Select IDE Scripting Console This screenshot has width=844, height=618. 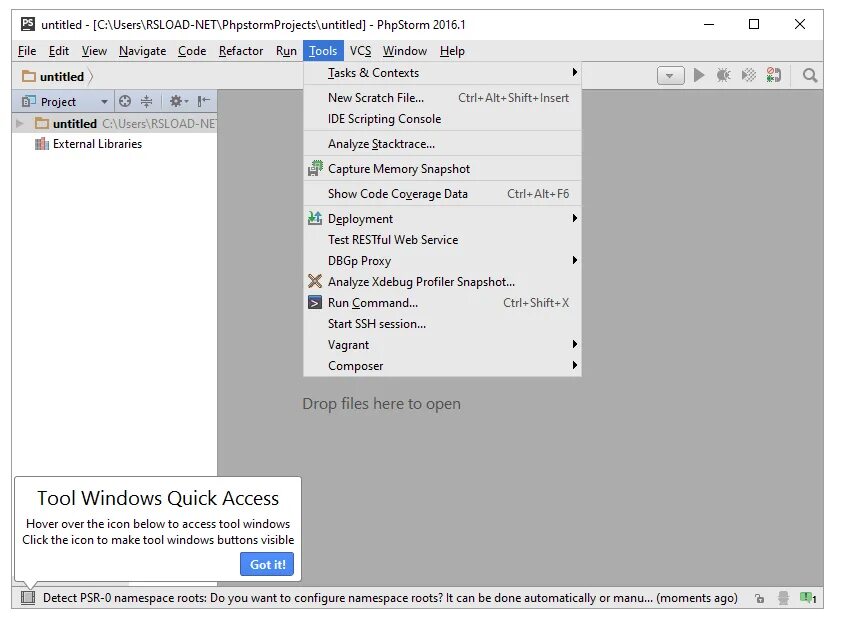(x=442, y=119)
